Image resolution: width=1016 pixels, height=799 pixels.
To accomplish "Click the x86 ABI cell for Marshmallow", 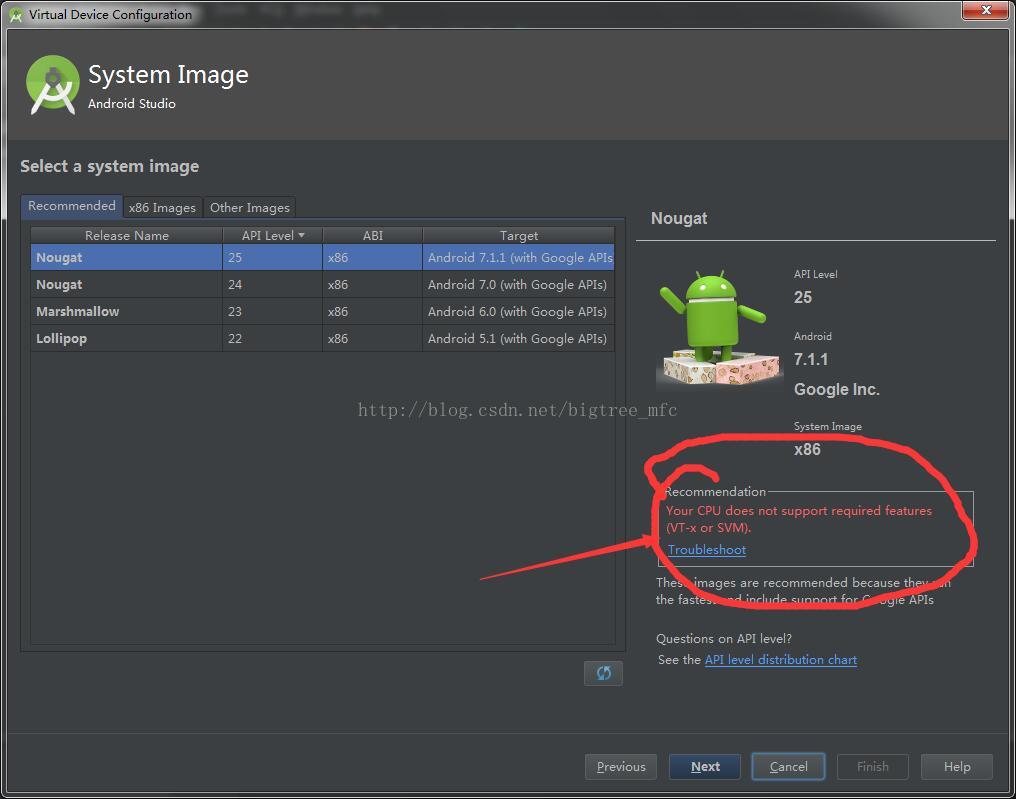I will point(373,312).
